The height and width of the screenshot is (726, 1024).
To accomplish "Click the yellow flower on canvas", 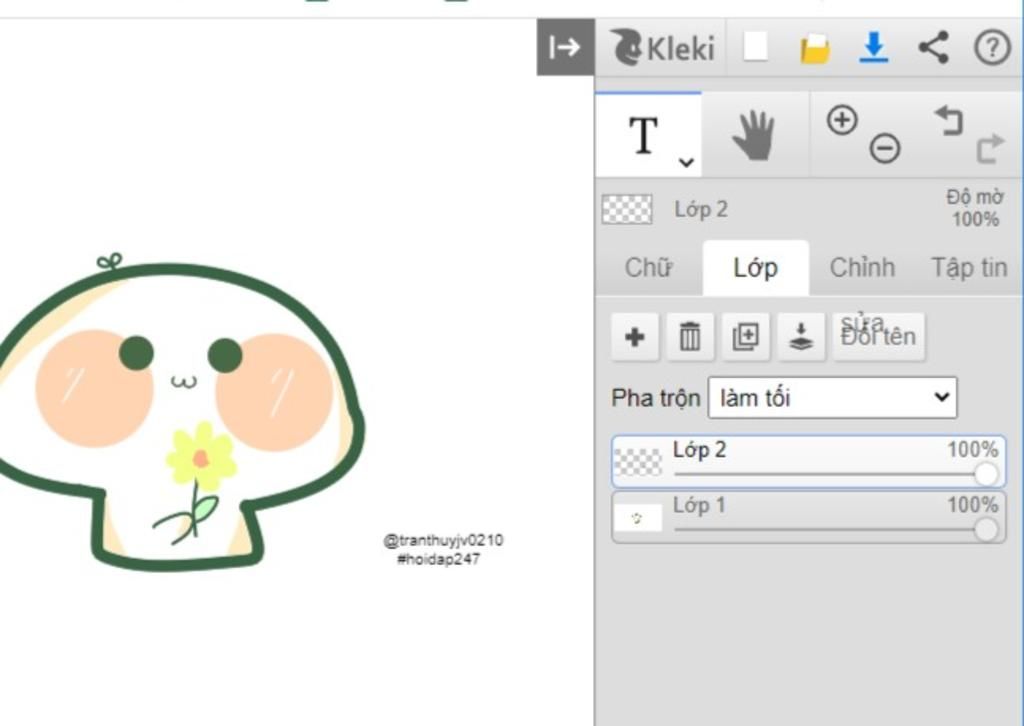I will [201, 457].
